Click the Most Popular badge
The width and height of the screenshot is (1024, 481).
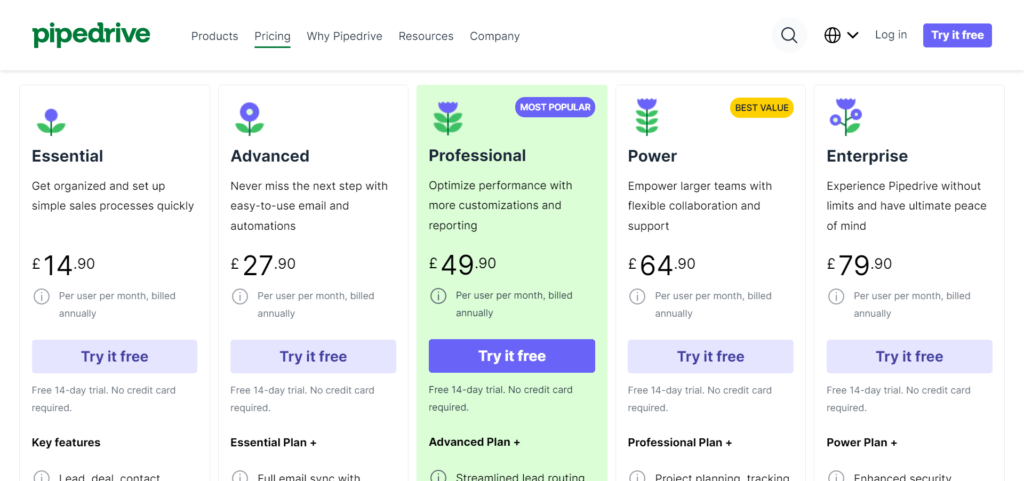tap(555, 107)
